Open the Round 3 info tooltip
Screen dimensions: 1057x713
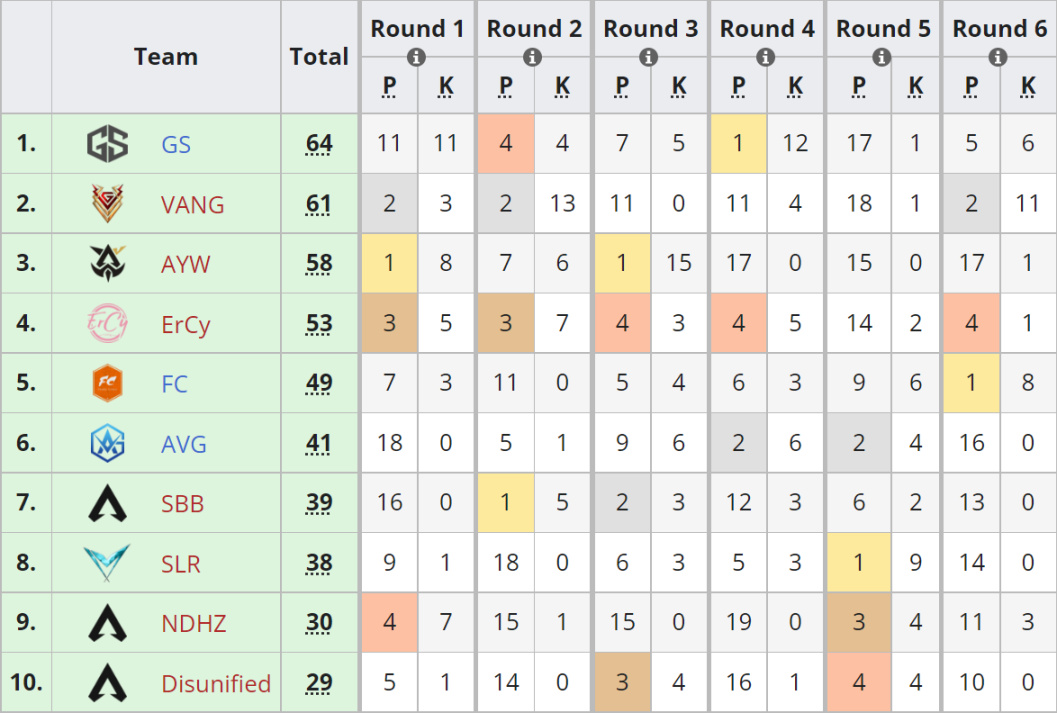pos(650,57)
